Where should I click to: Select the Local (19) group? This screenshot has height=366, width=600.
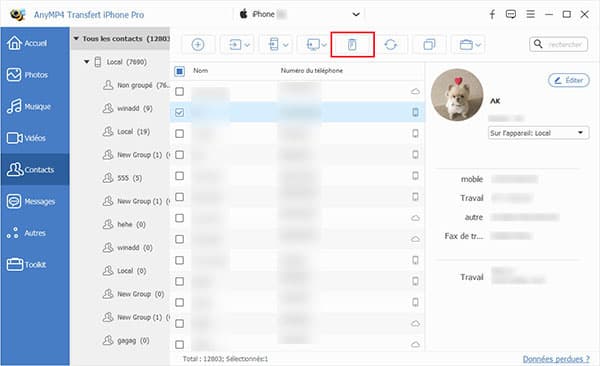[x=126, y=132]
